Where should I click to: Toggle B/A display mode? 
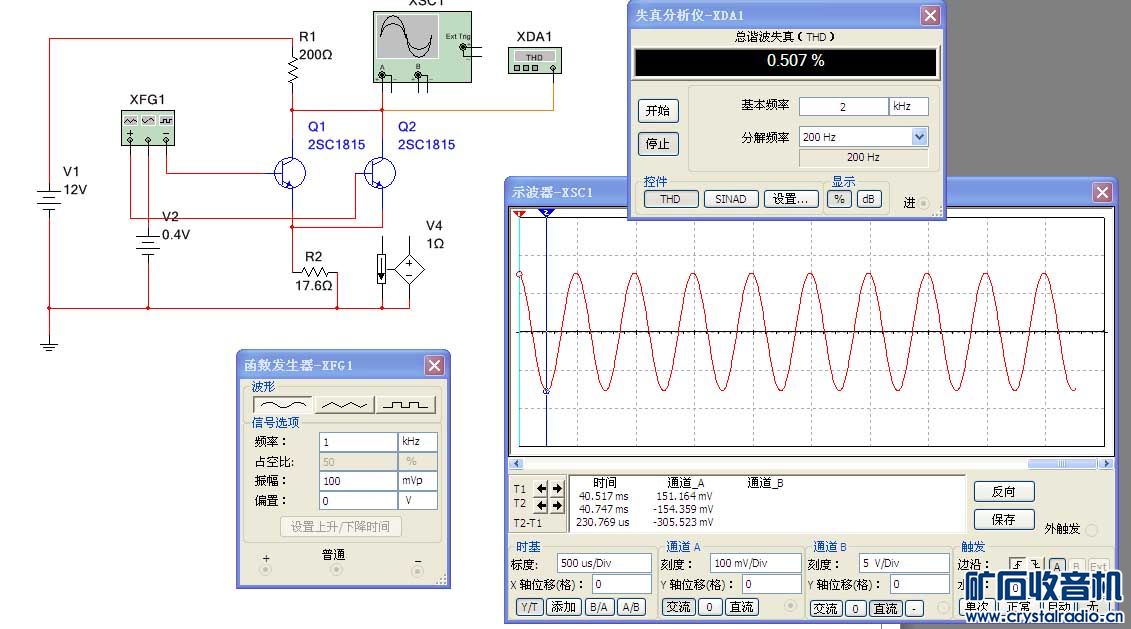(x=599, y=607)
